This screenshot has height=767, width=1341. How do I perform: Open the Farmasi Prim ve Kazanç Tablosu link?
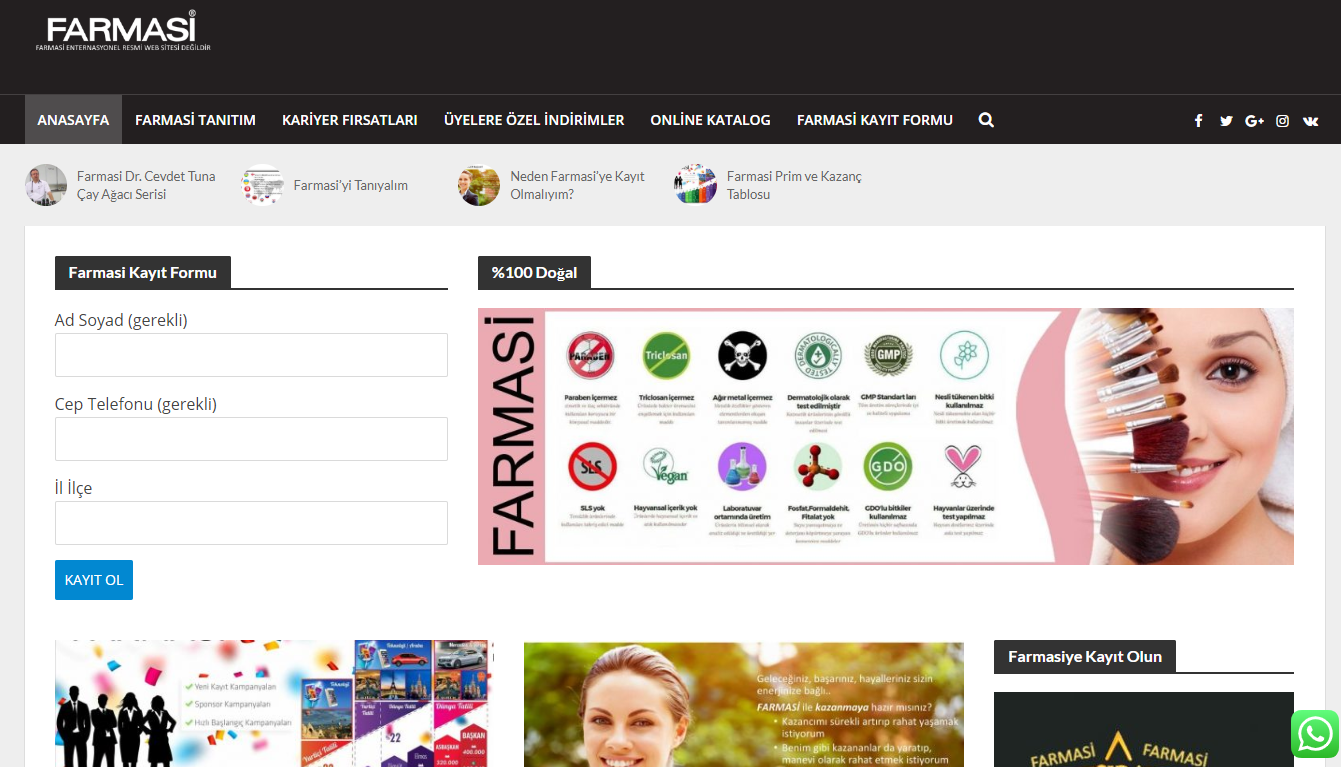click(794, 185)
